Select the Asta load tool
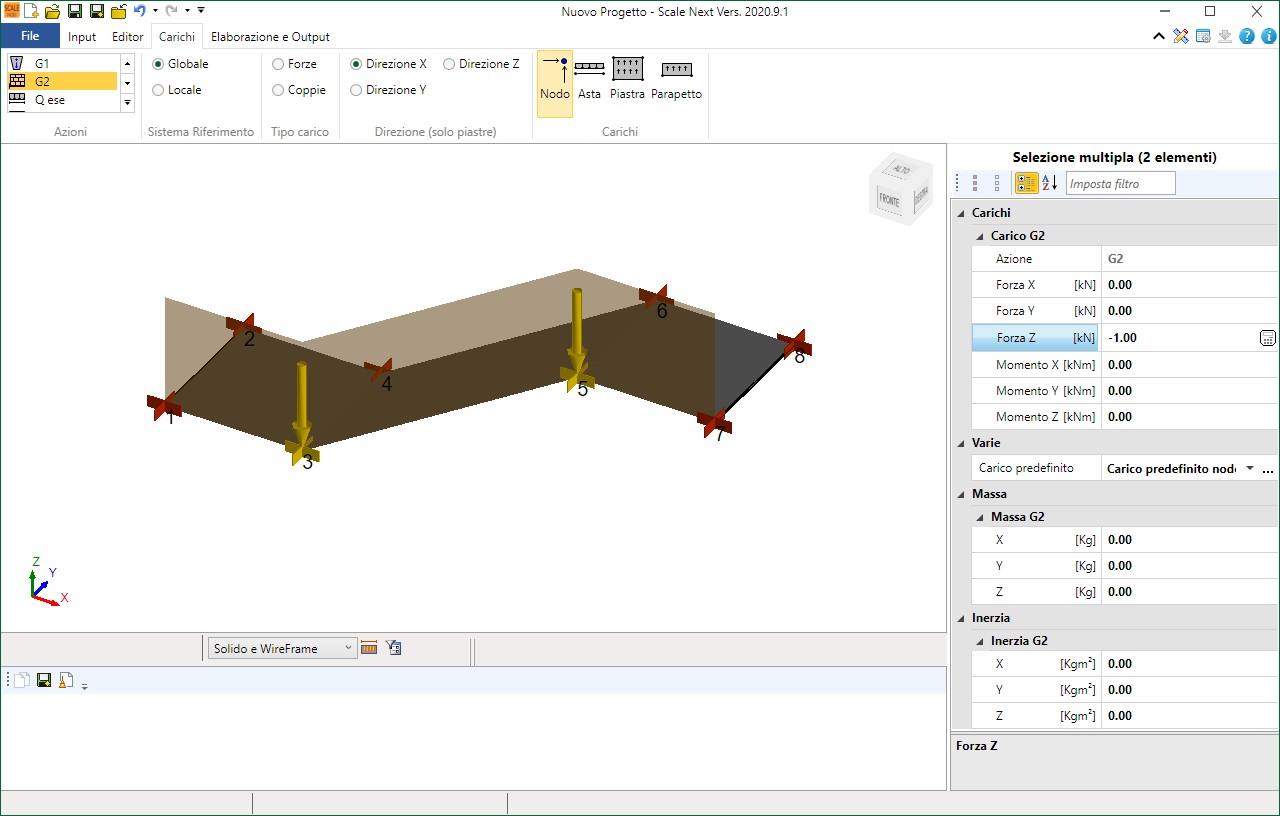This screenshot has width=1280, height=816. [x=589, y=79]
